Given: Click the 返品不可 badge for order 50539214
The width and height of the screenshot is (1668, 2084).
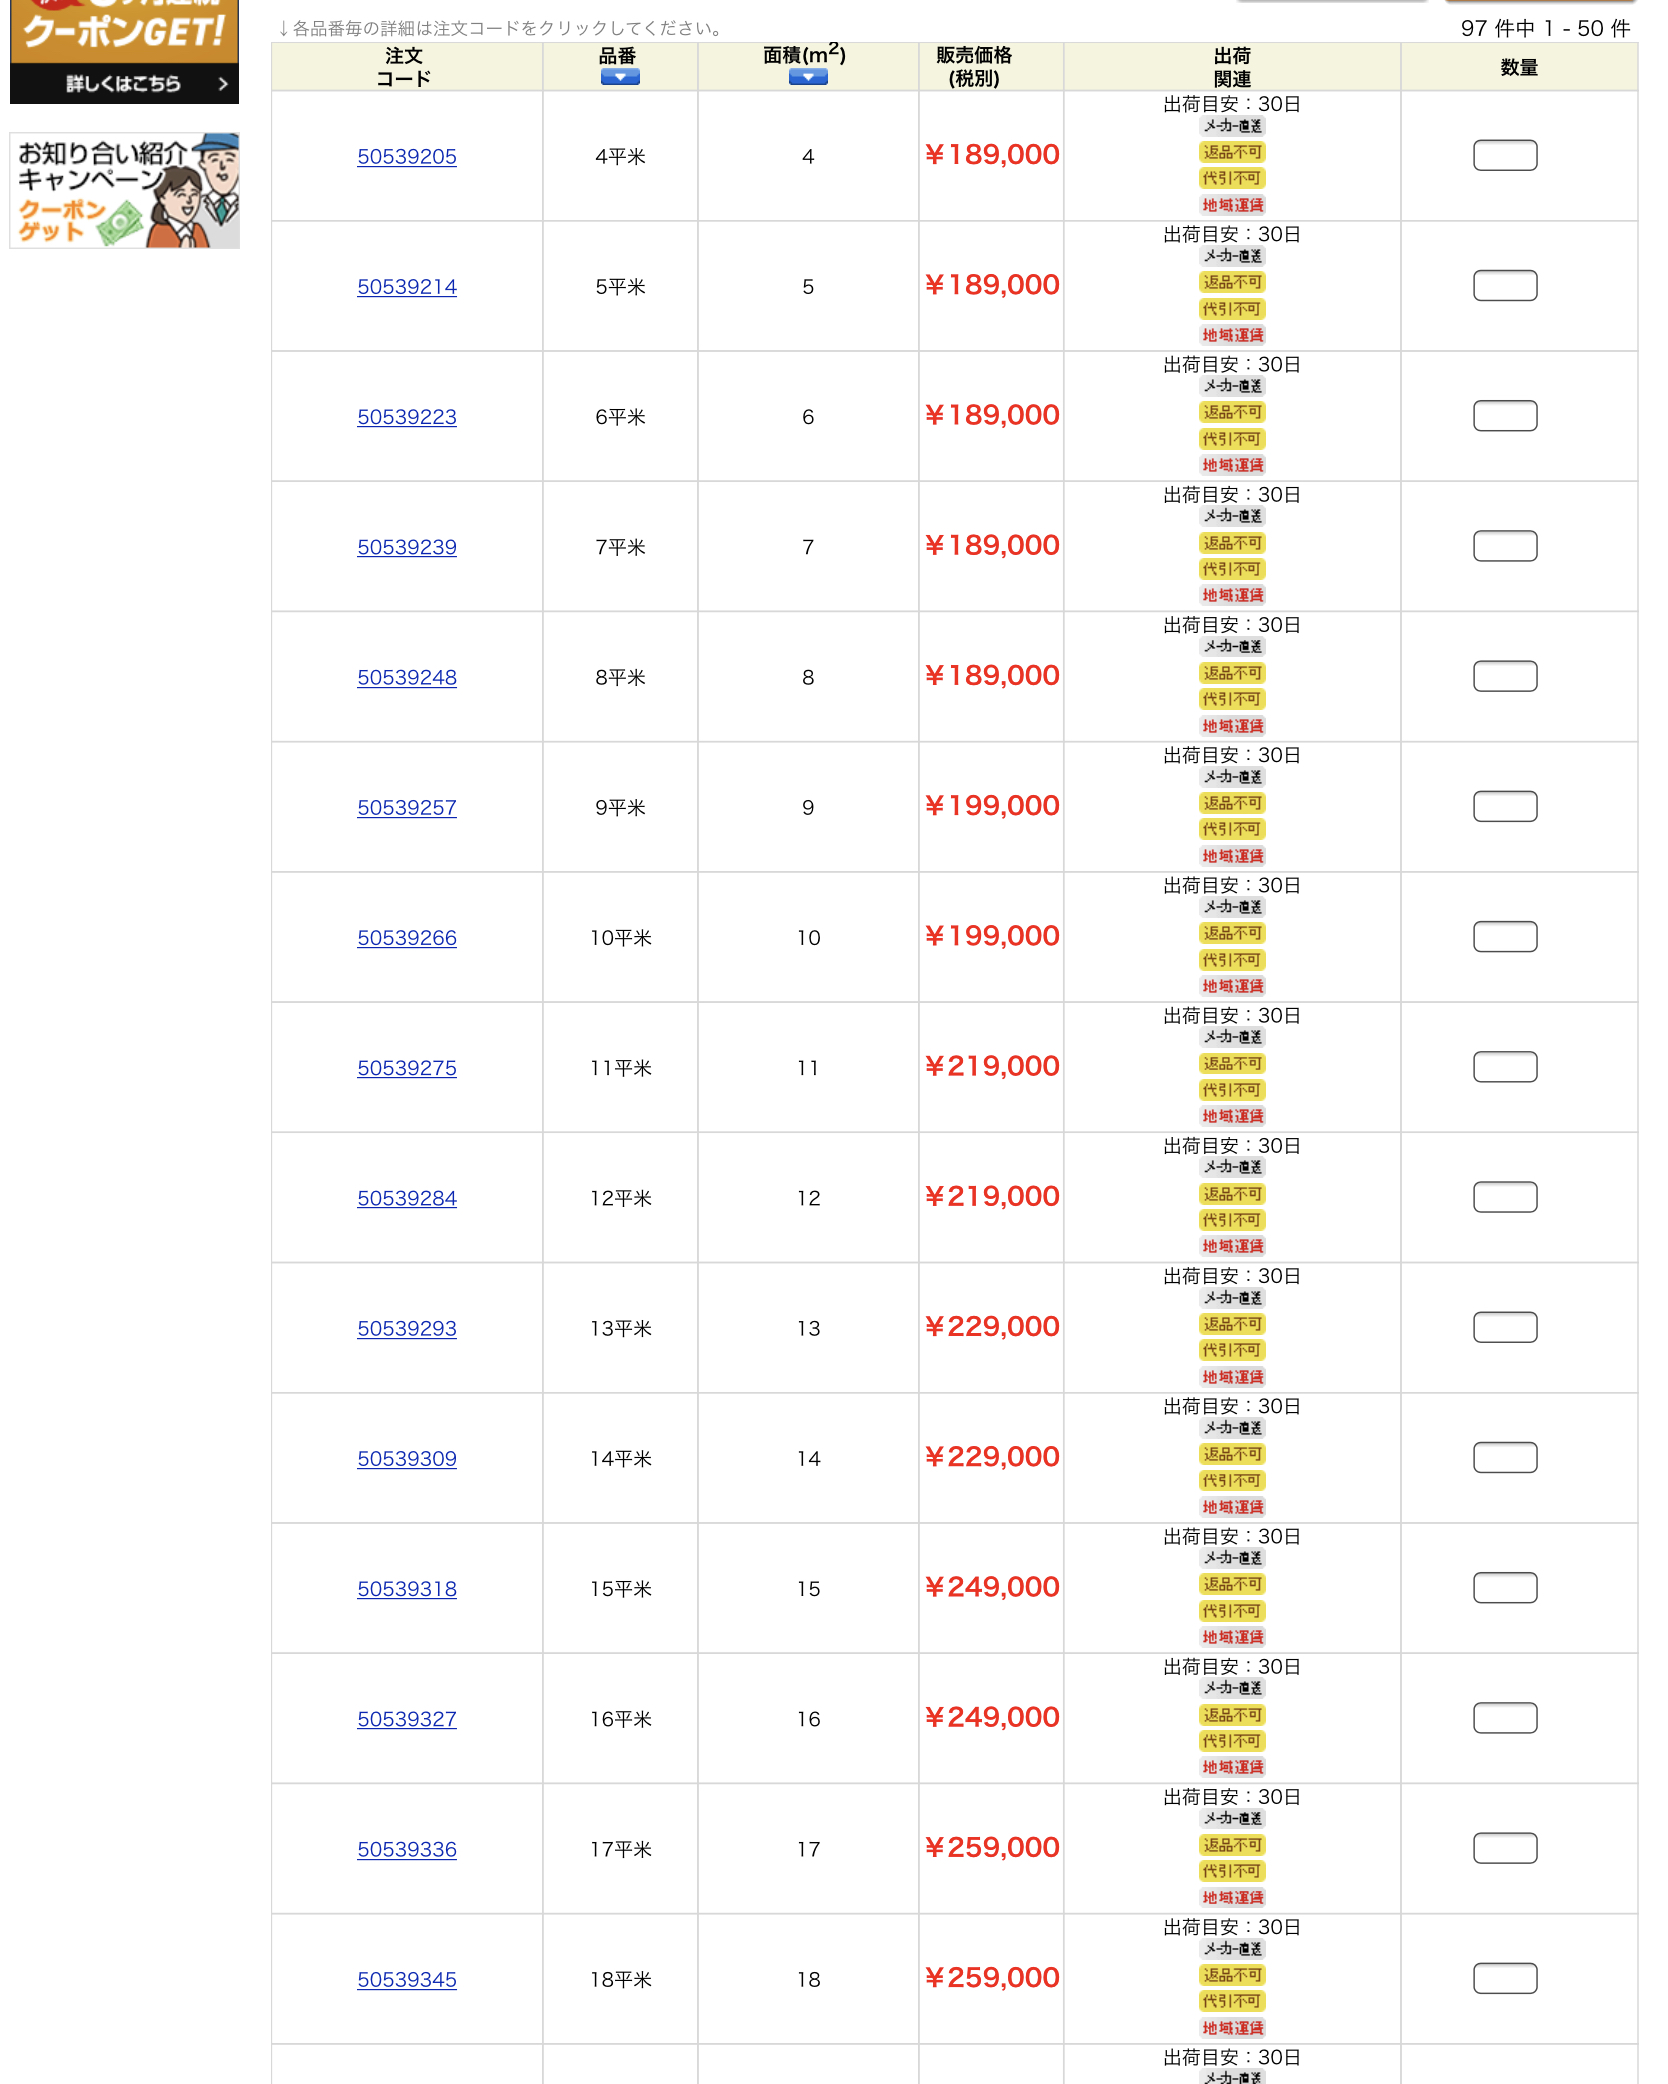Looking at the screenshot, I should click(x=1232, y=283).
